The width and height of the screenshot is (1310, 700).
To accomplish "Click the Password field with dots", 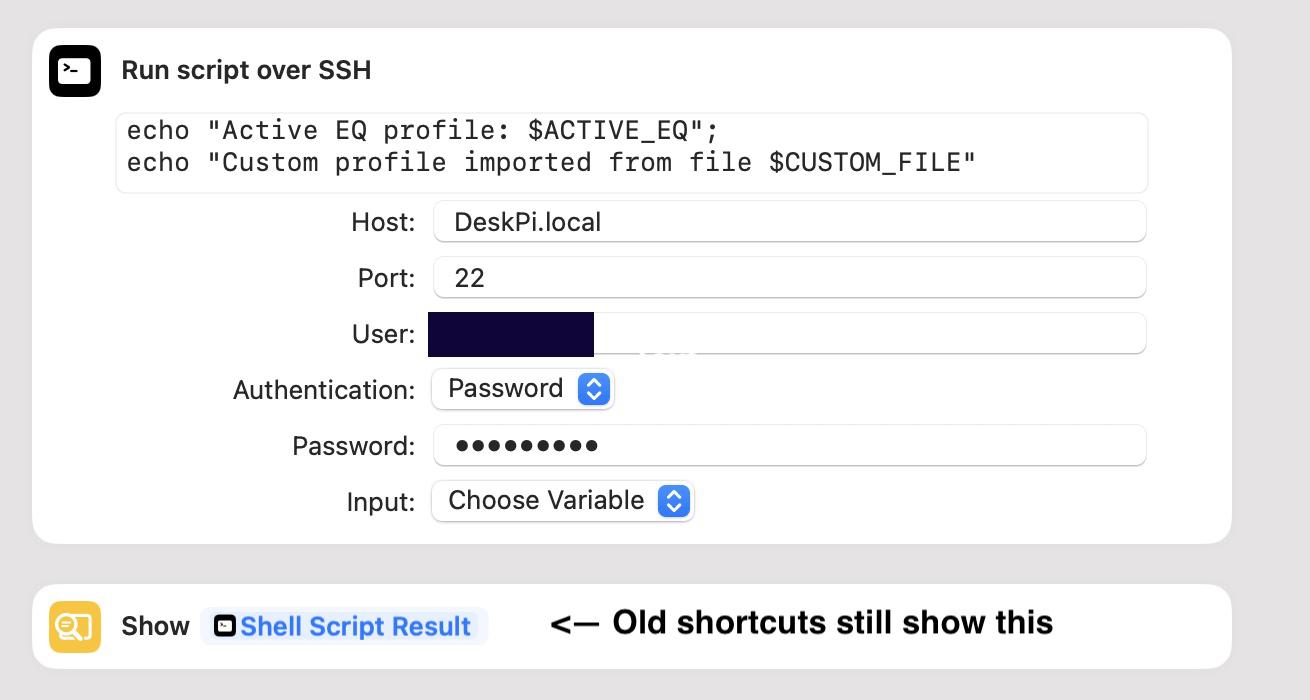I will click(789, 445).
